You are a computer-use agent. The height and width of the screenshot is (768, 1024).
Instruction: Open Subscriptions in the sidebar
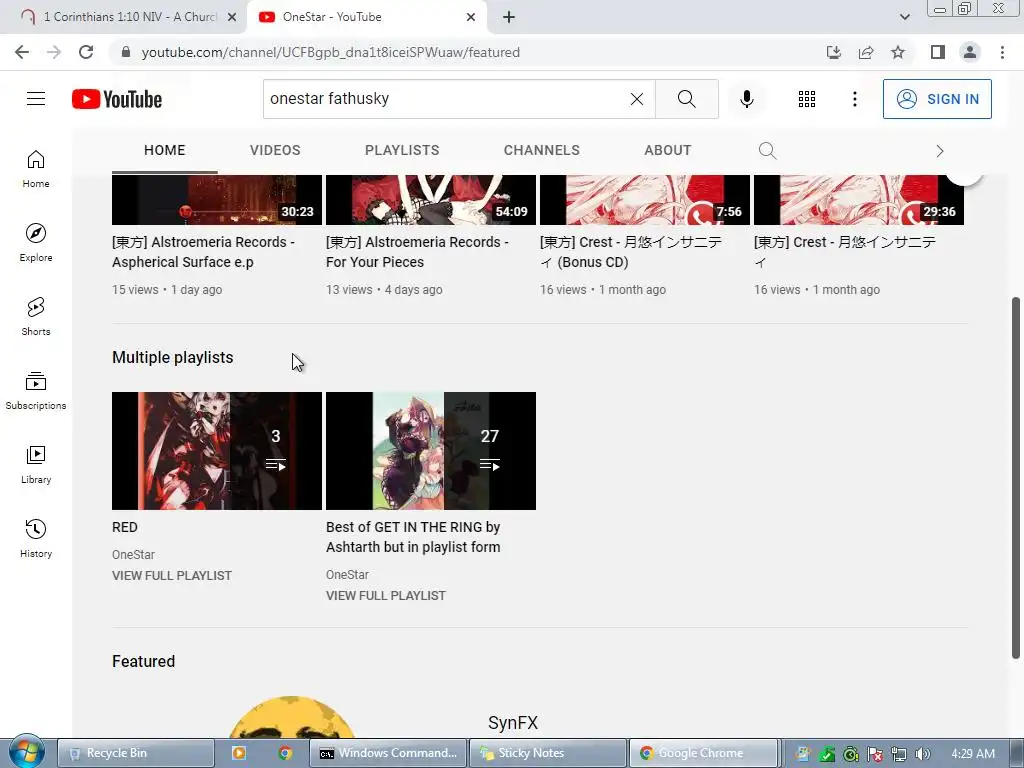coord(36,391)
